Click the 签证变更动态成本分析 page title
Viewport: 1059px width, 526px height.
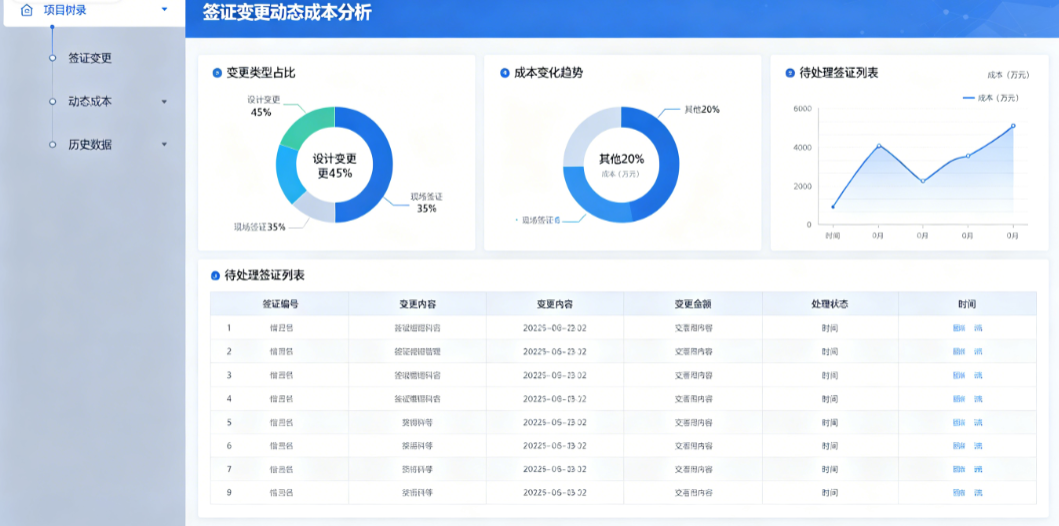coord(287,12)
